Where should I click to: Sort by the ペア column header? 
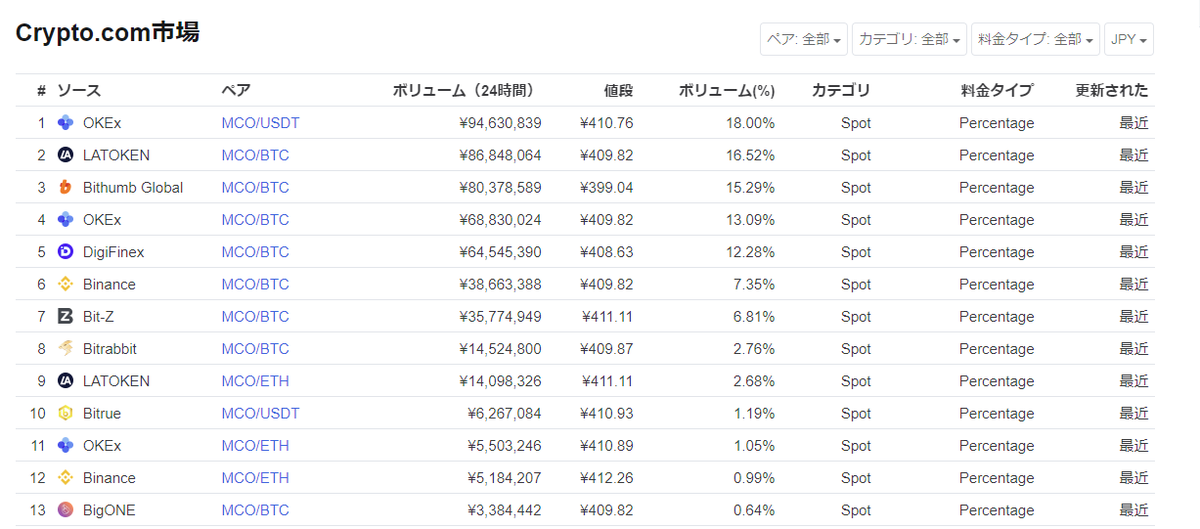click(x=236, y=90)
